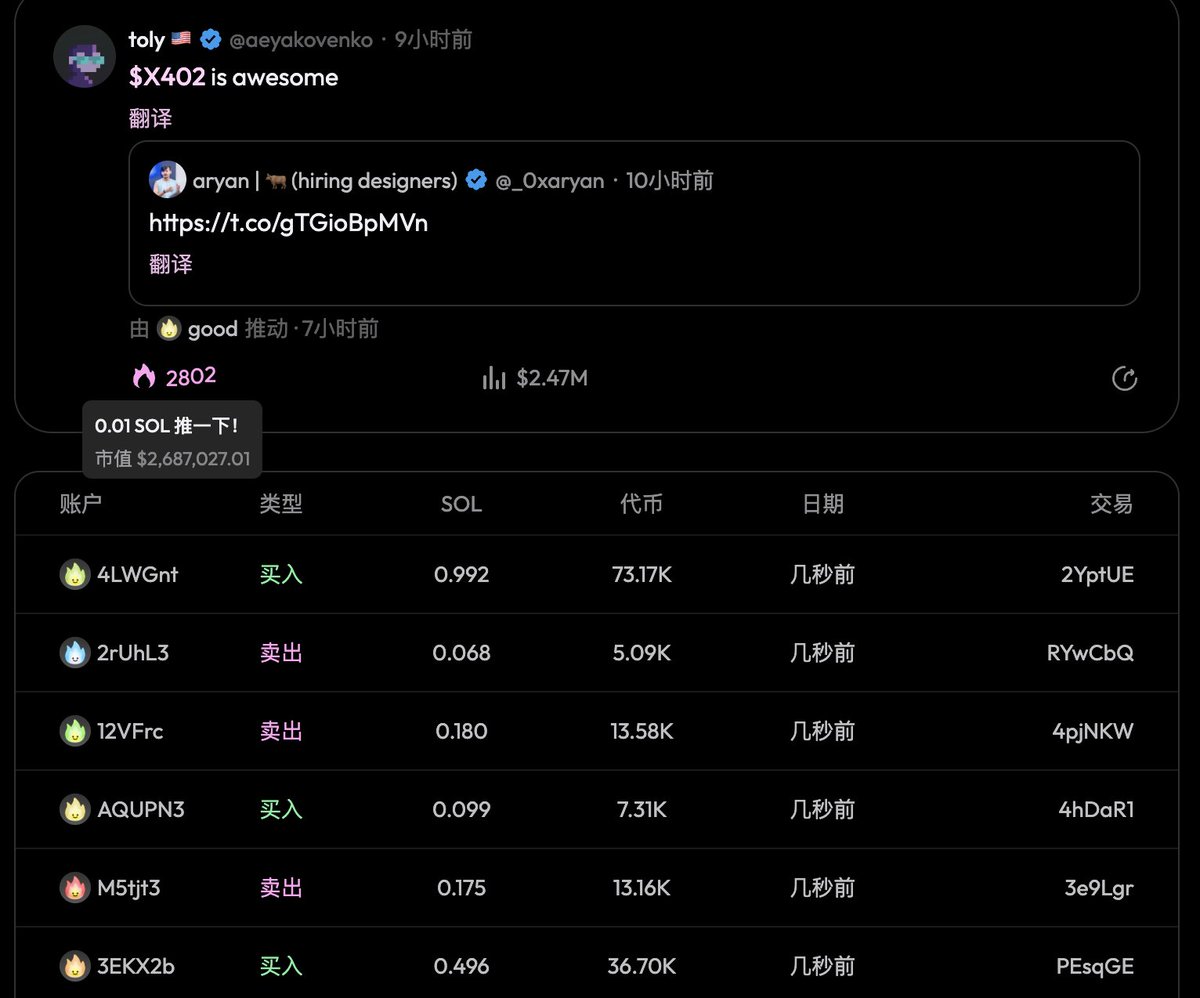The height and width of the screenshot is (998, 1200).
Task: Click the red flame avatar beside M5tjt3
Action: tap(75, 888)
